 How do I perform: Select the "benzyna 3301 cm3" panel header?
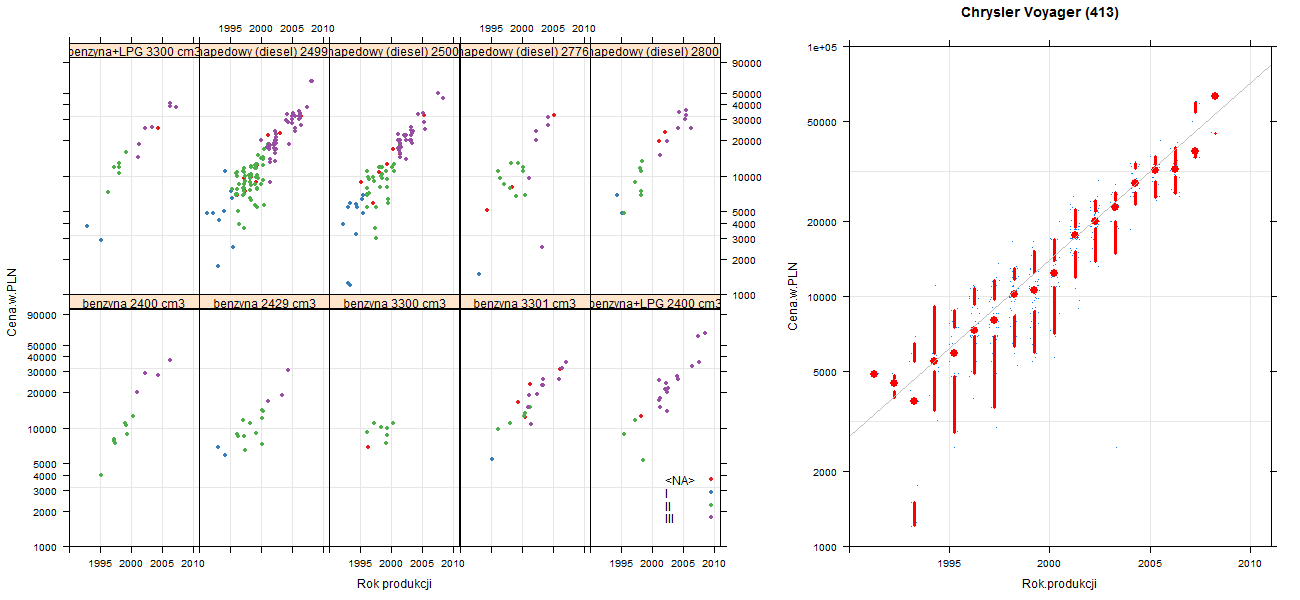(x=525, y=302)
